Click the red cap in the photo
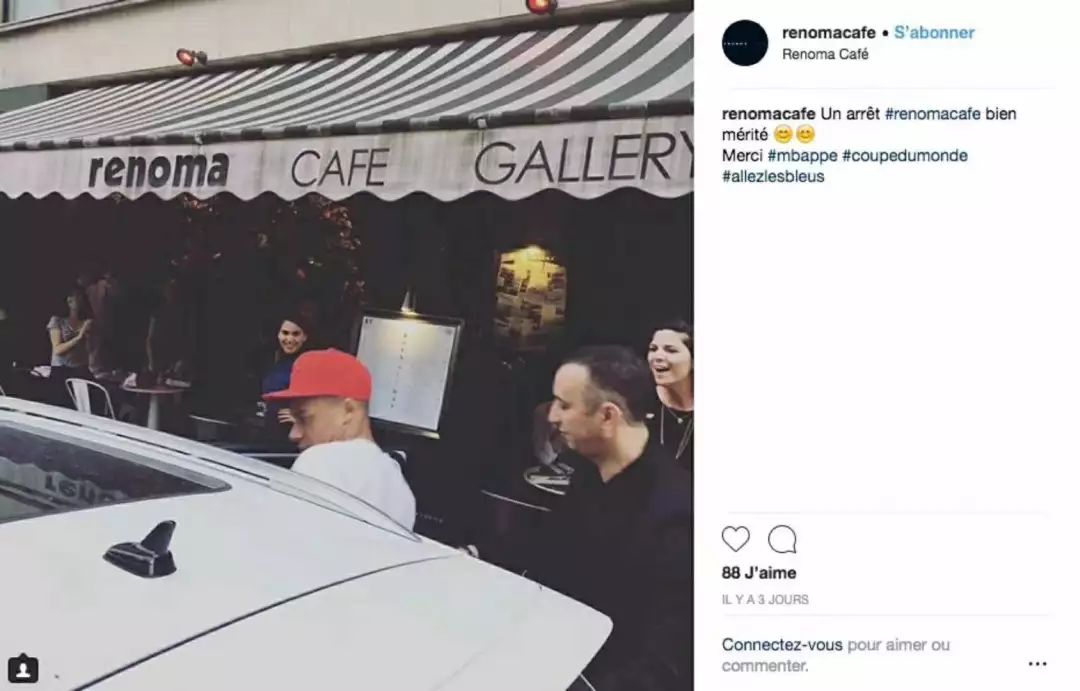1080x691 pixels. (319, 375)
